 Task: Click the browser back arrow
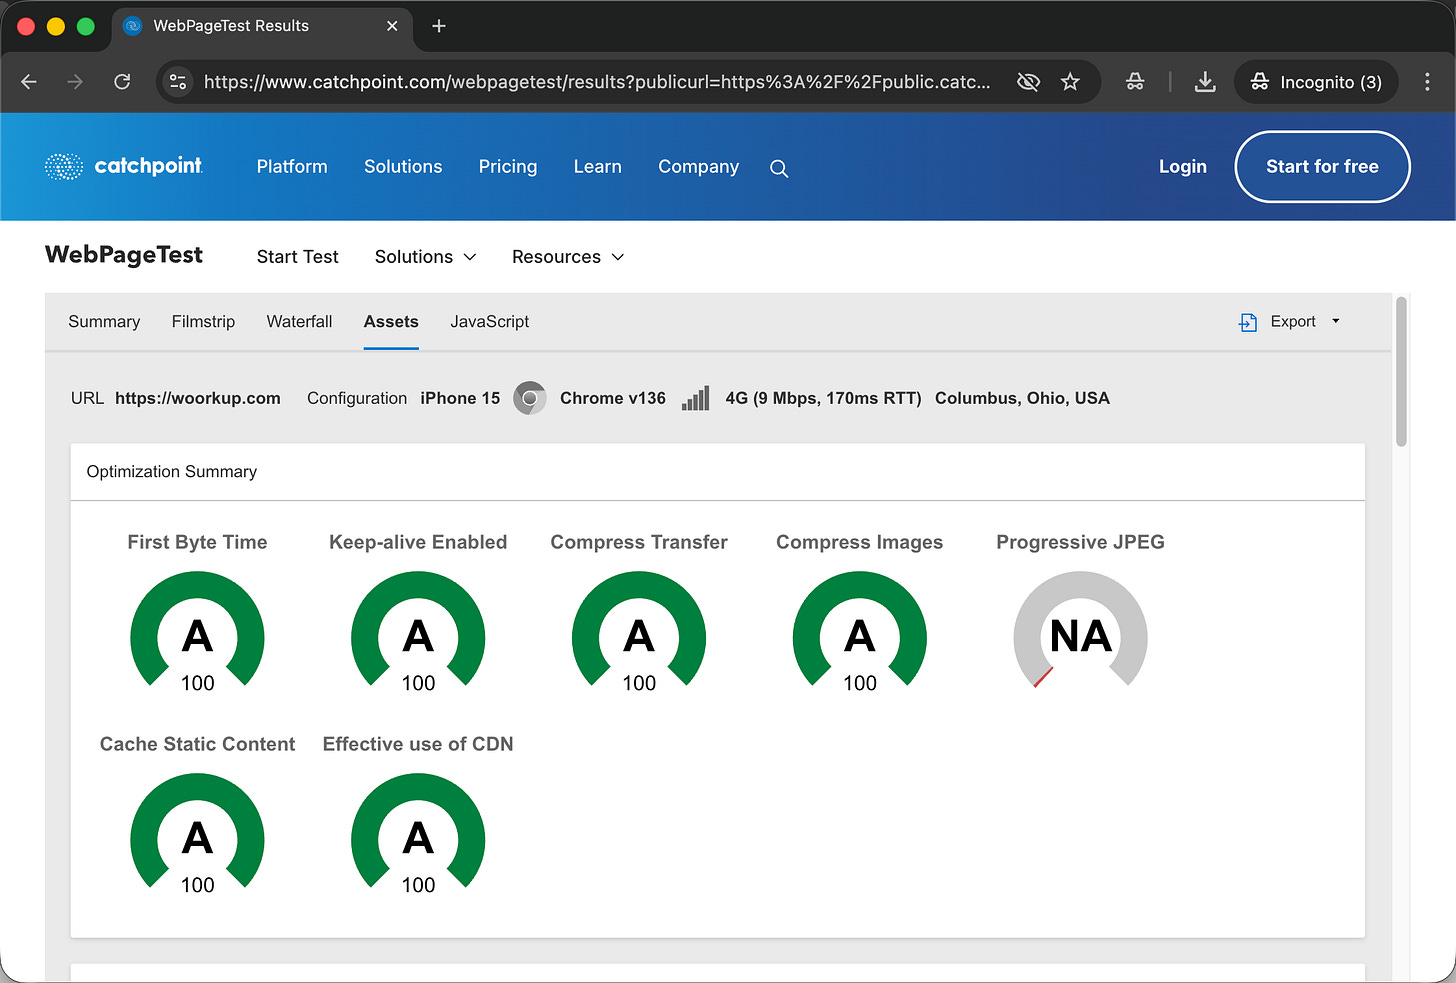pos(29,82)
